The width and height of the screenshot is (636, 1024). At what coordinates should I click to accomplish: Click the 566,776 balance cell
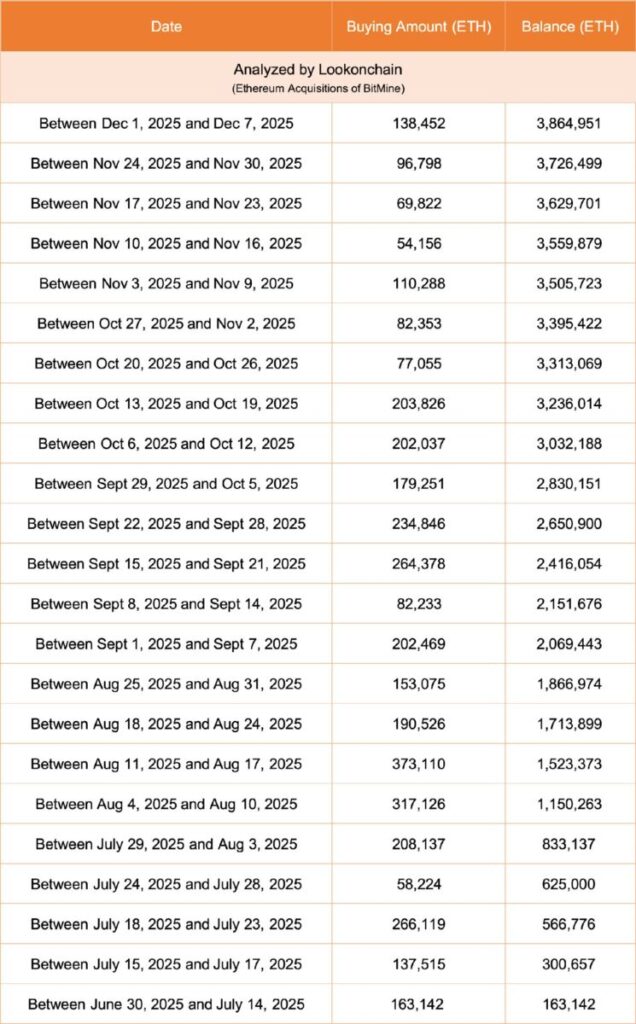point(569,924)
